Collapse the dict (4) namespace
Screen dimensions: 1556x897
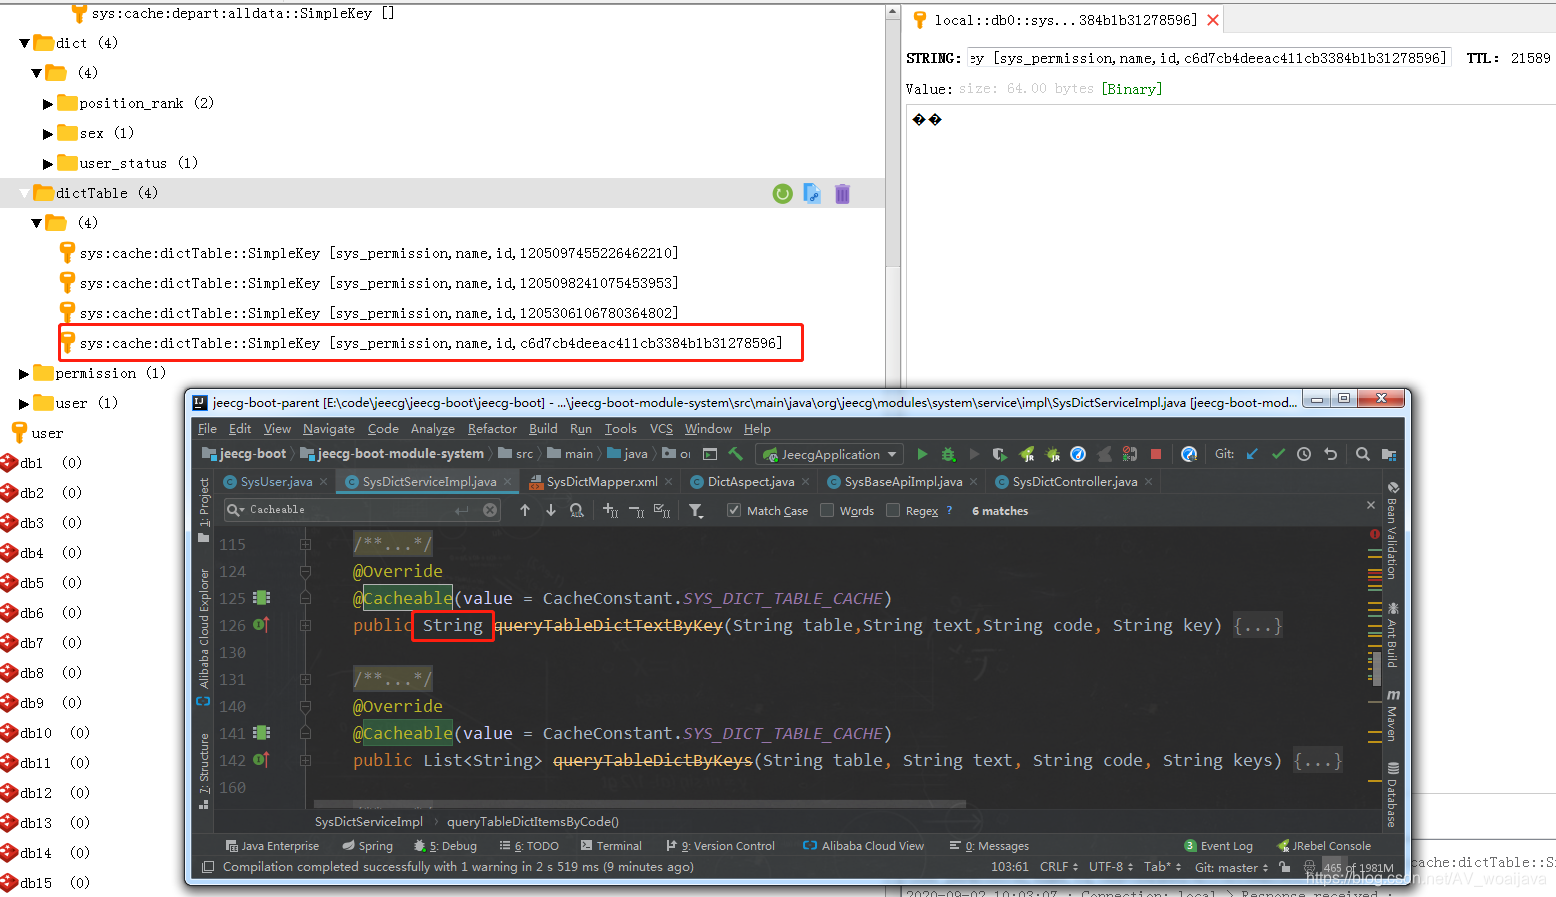coord(24,44)
